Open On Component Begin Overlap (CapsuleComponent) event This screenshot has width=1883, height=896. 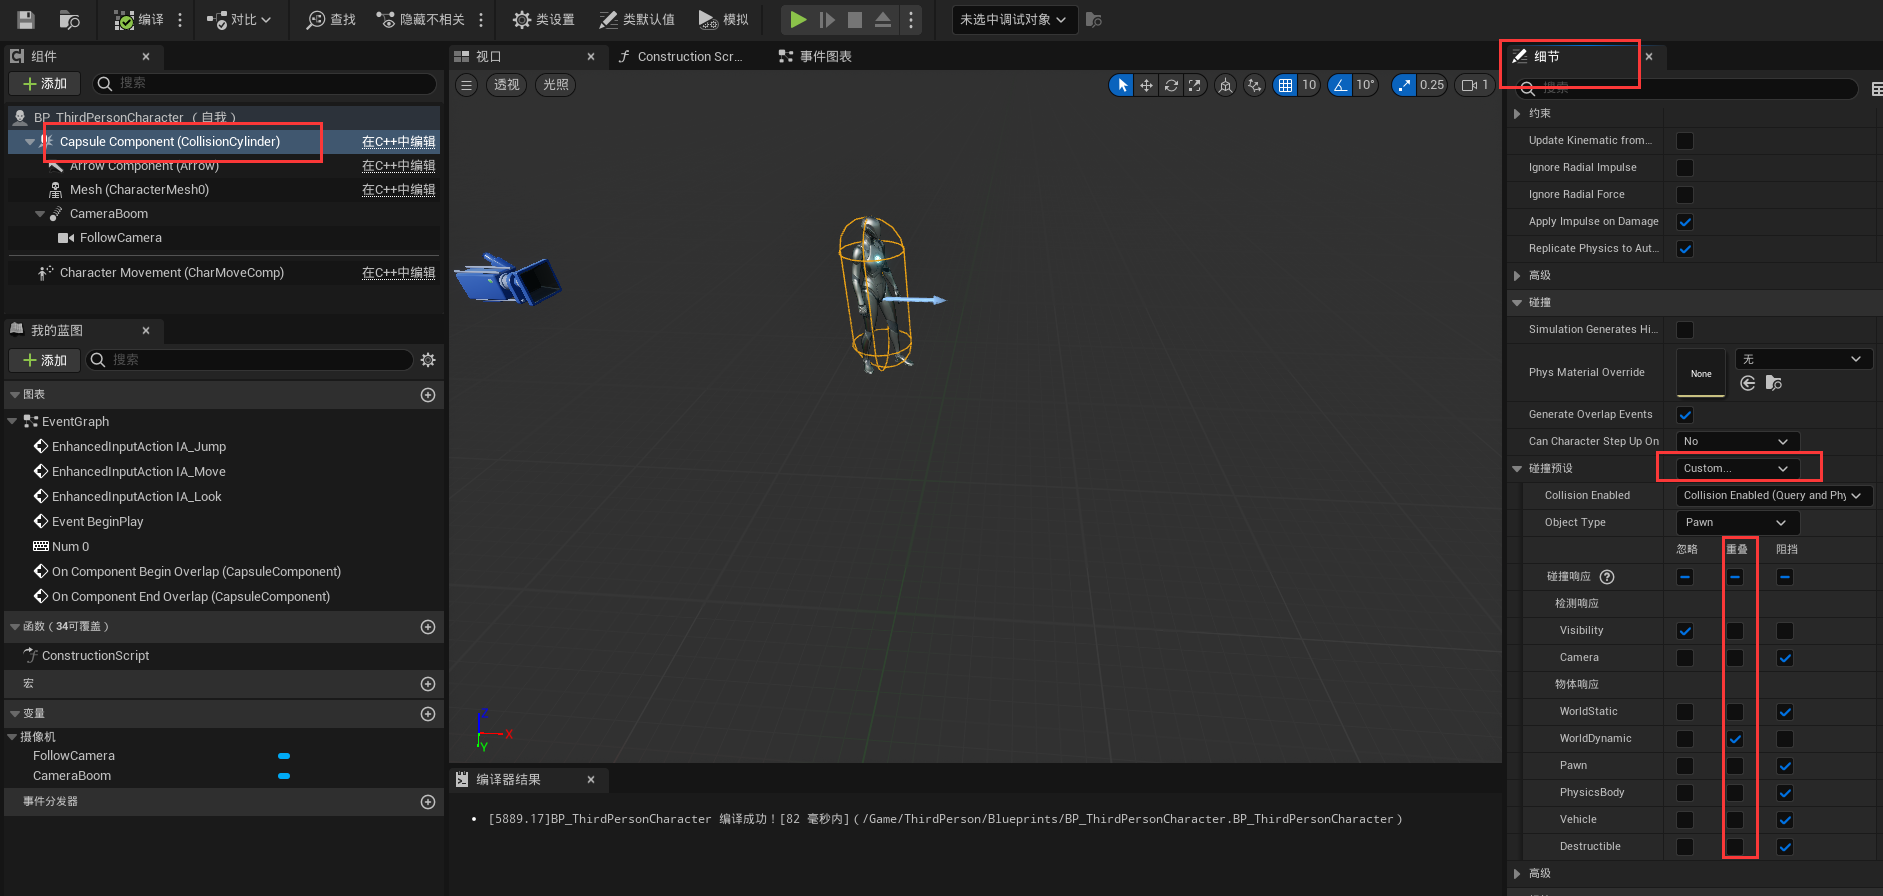tap(196, 571)
